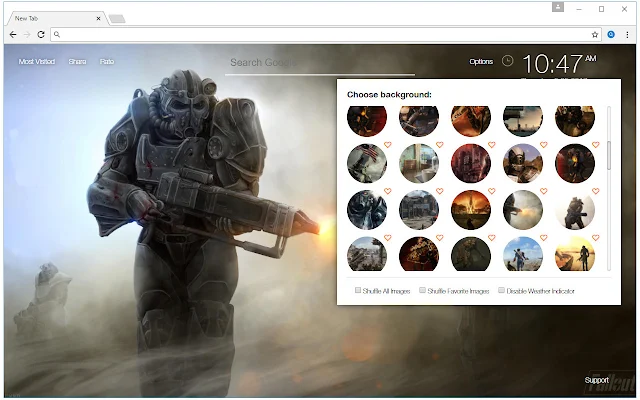Bookmark this page with the star icon

point(595,35)
